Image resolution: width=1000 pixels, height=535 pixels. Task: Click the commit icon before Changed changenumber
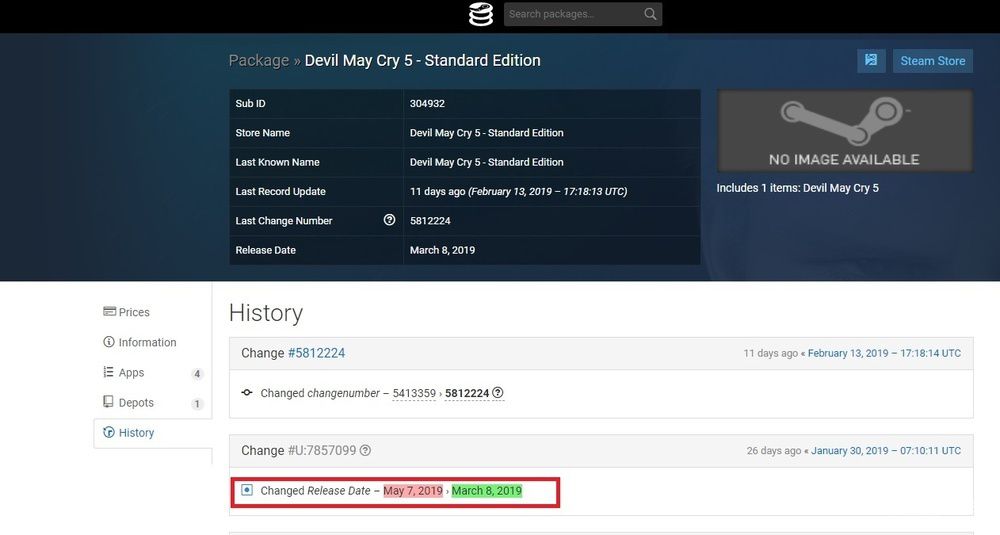tap(247, 393)
